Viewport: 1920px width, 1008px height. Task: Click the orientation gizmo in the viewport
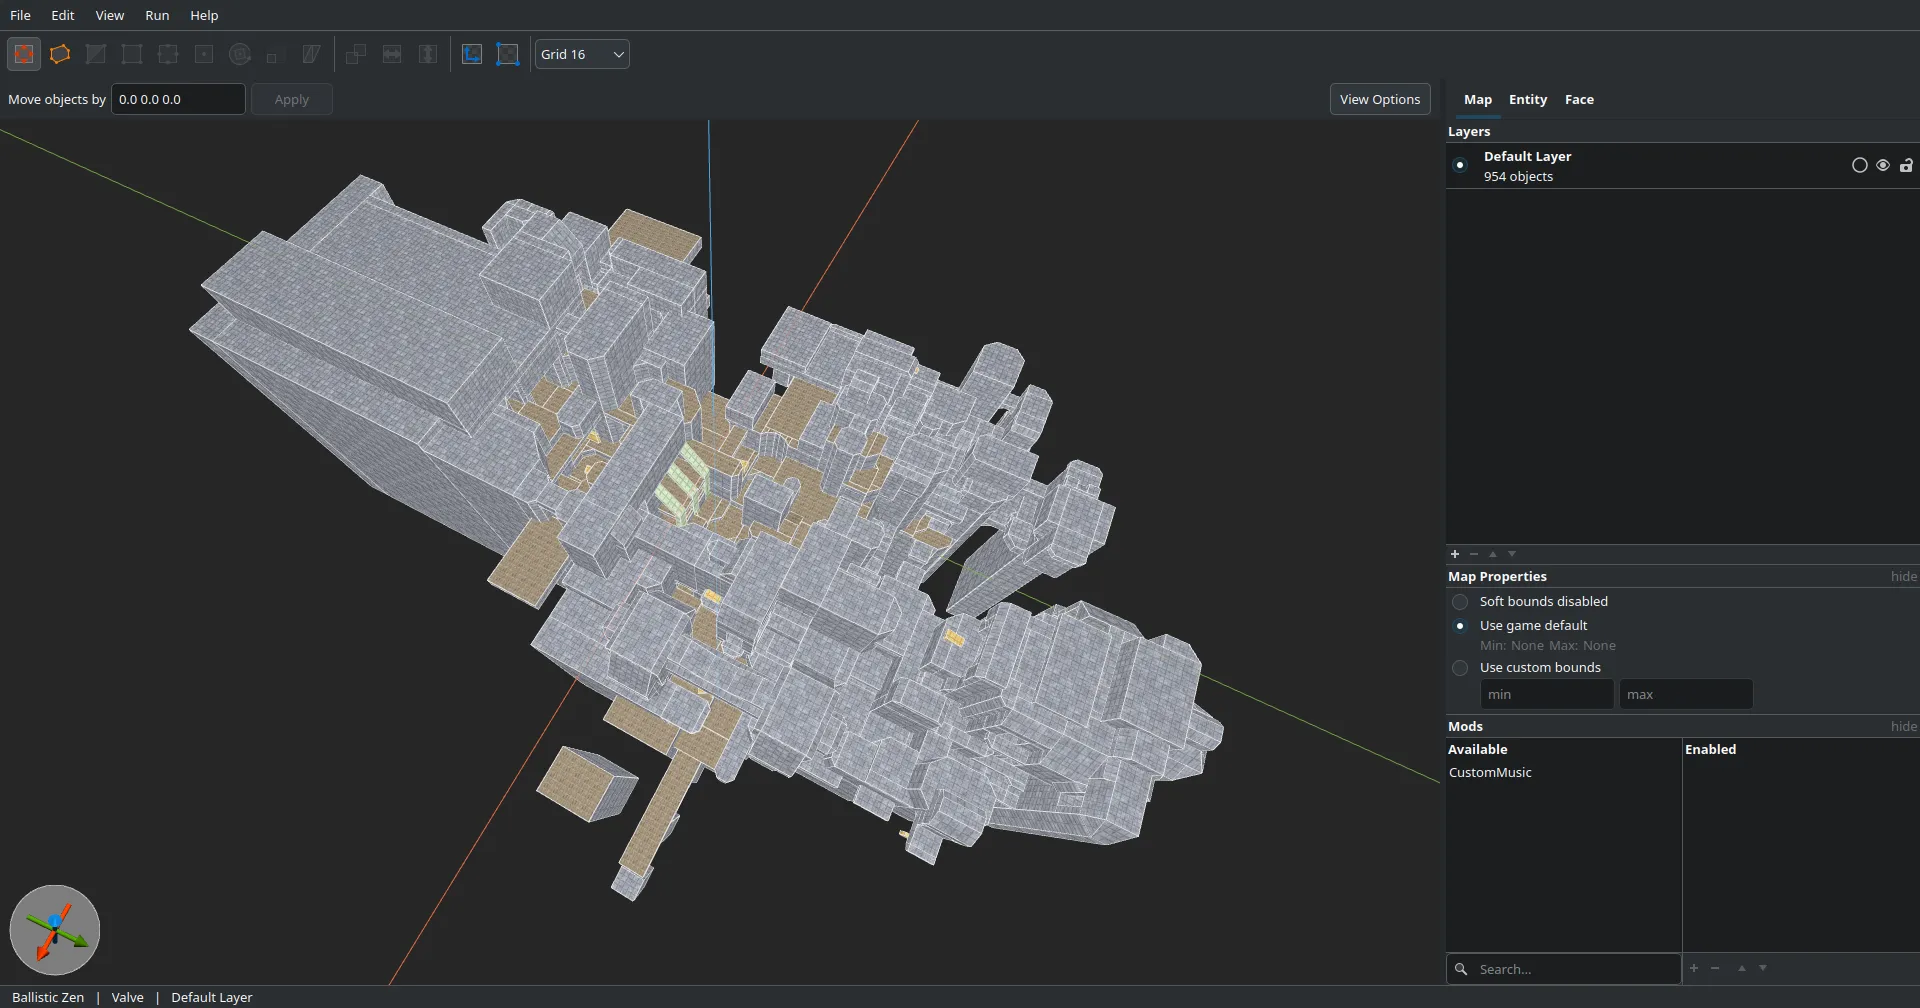[55, 929]
